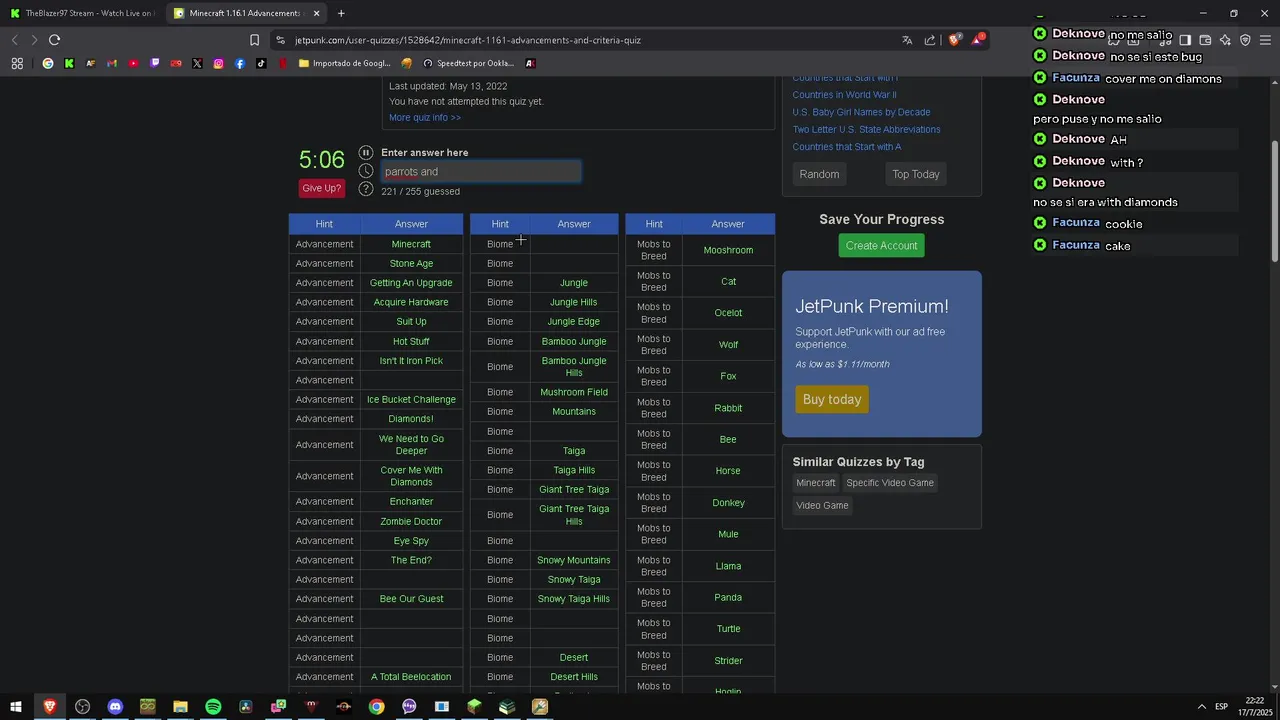1280x720 pixels.
Task: Reload the page
Action: (54, 40)
